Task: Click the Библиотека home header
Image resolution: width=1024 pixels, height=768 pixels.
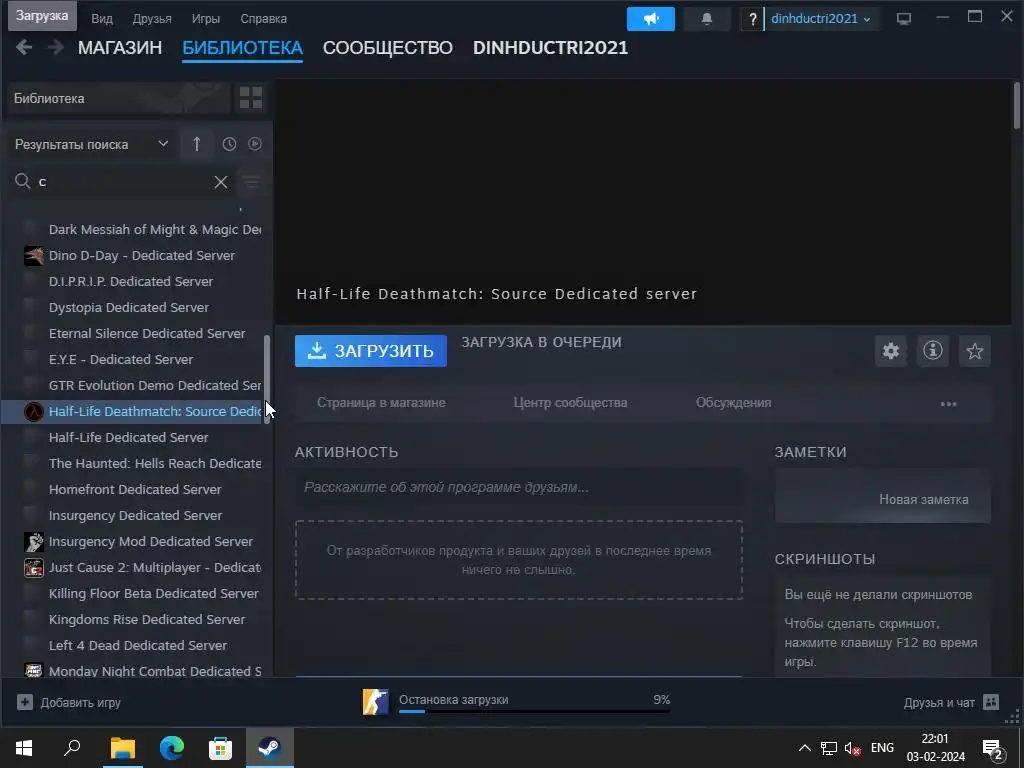Action: (x=119, y=98)
